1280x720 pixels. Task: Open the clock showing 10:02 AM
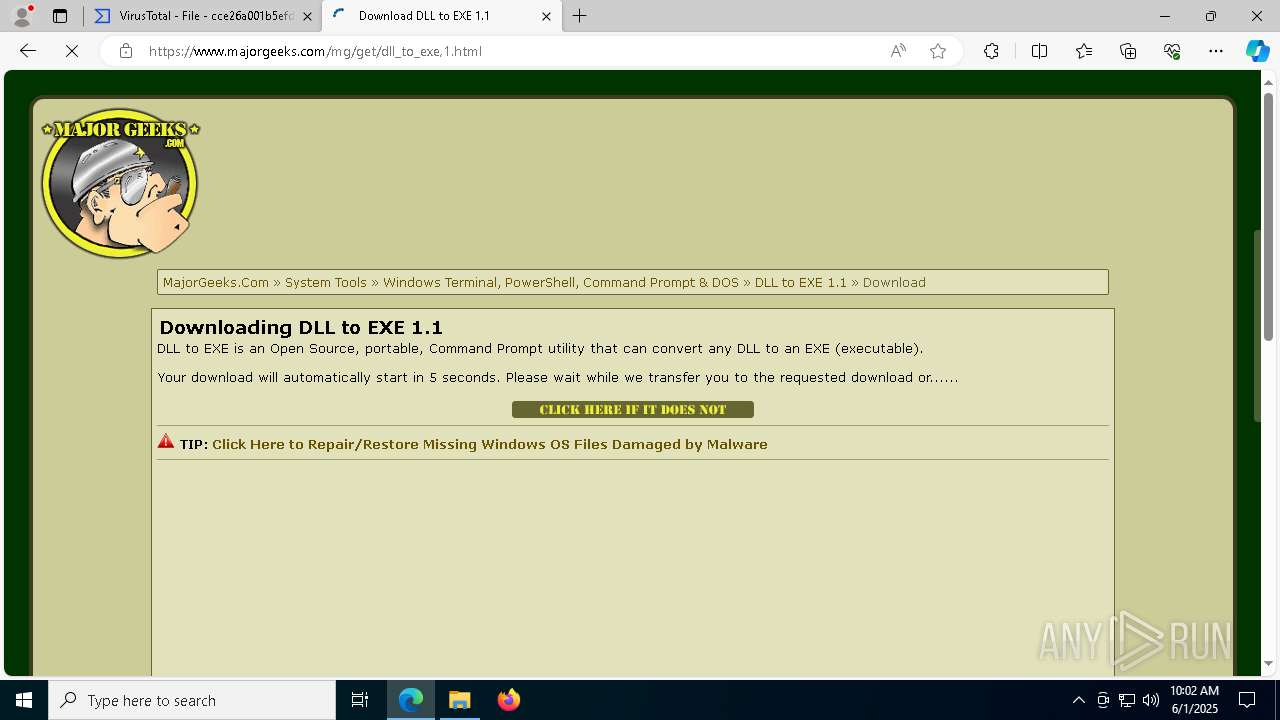click(1194, 700)
